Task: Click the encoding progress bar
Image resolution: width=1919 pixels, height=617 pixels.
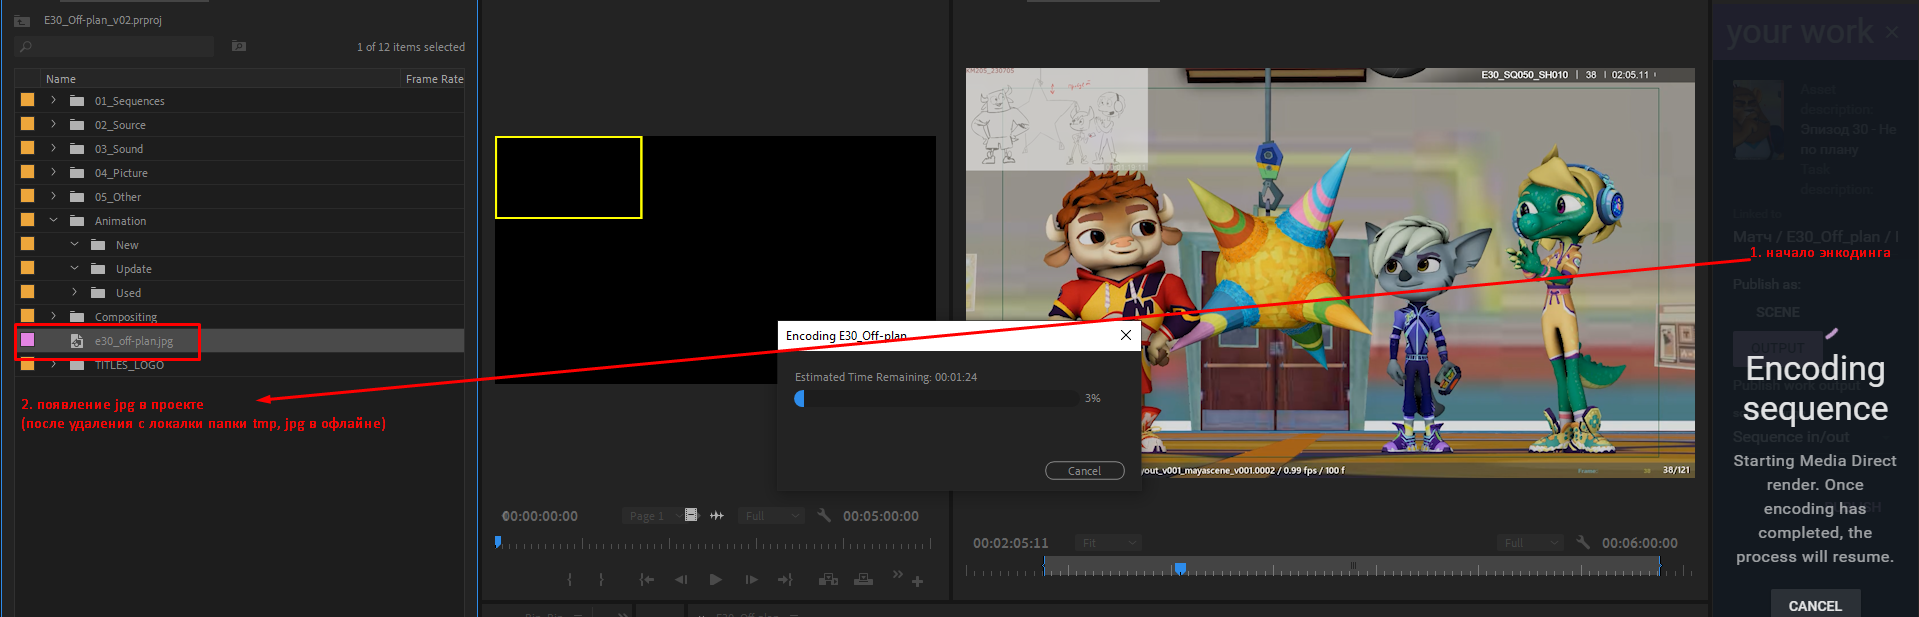Action: [937, 398]
